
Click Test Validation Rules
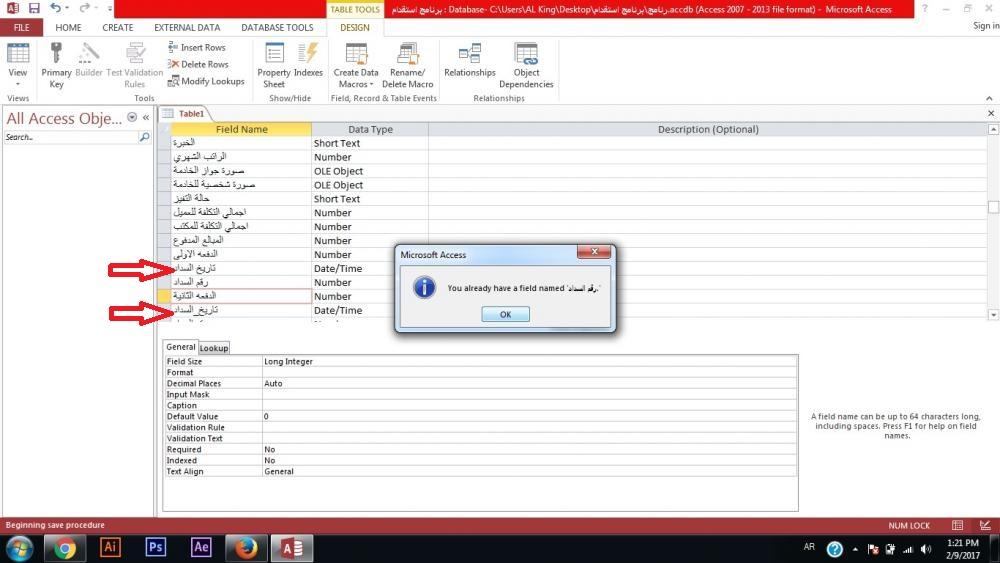(x=135, y=65)
